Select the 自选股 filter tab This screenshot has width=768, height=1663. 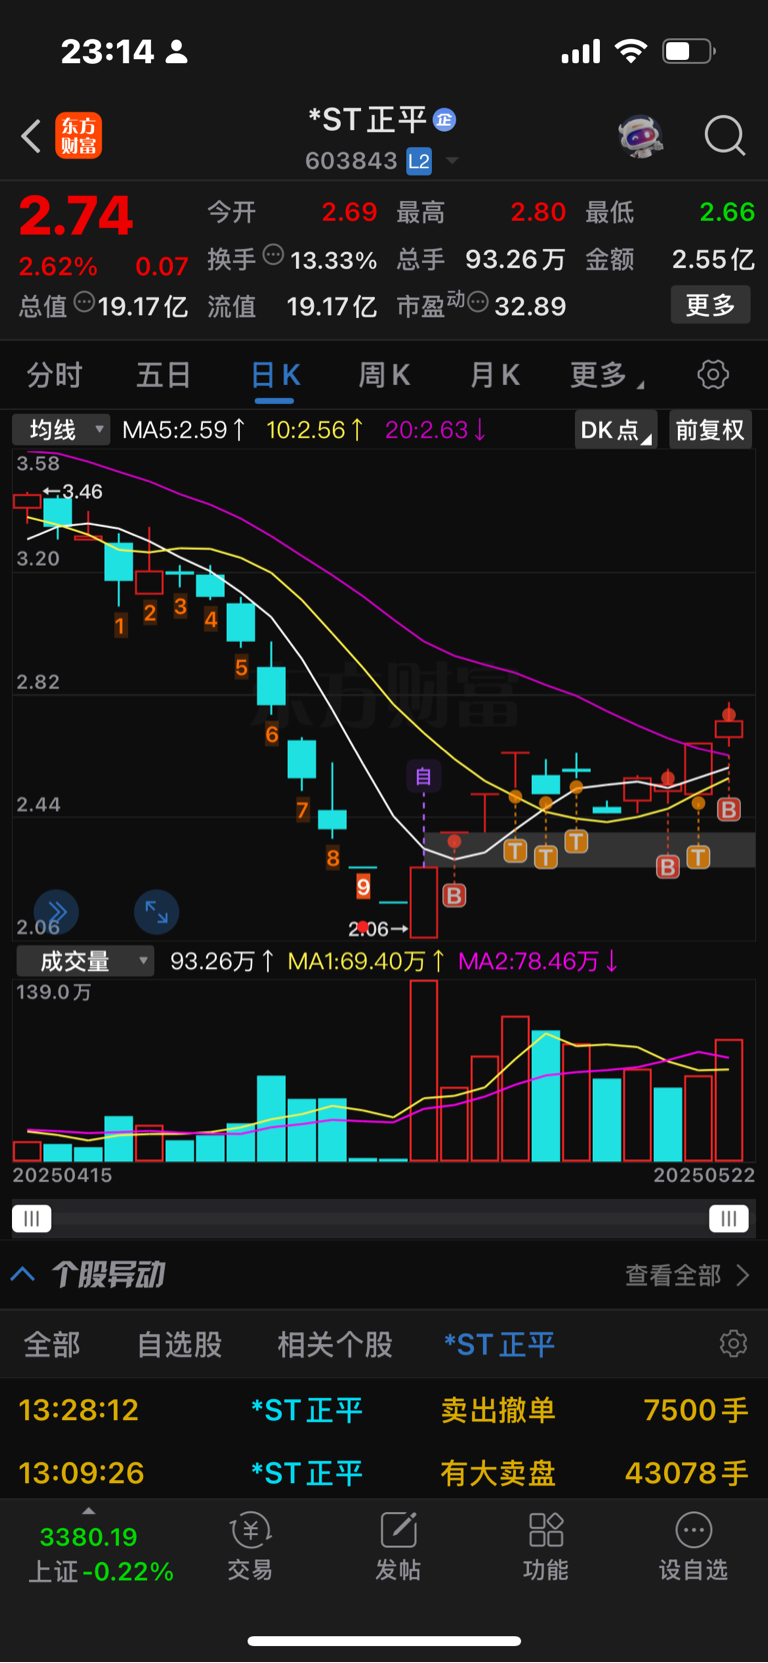pyautogui.click(x=179, y=1344)
